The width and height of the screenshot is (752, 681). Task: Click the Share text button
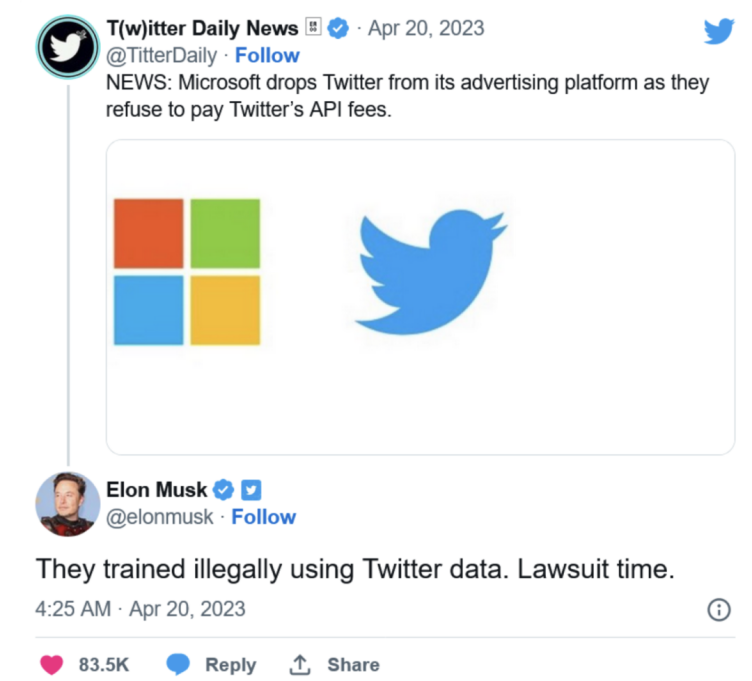353,665
